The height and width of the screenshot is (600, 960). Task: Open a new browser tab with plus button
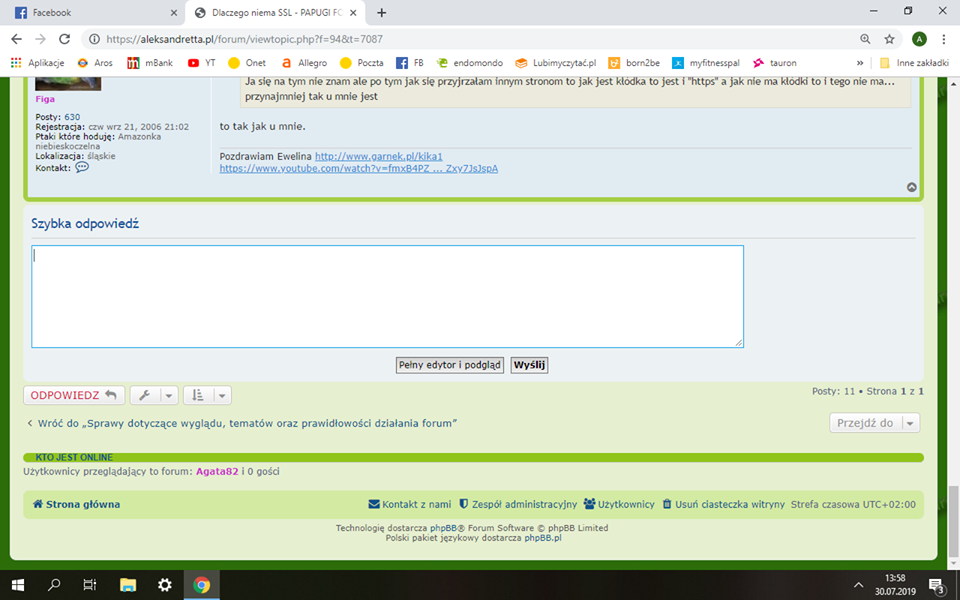coord(381,13)
